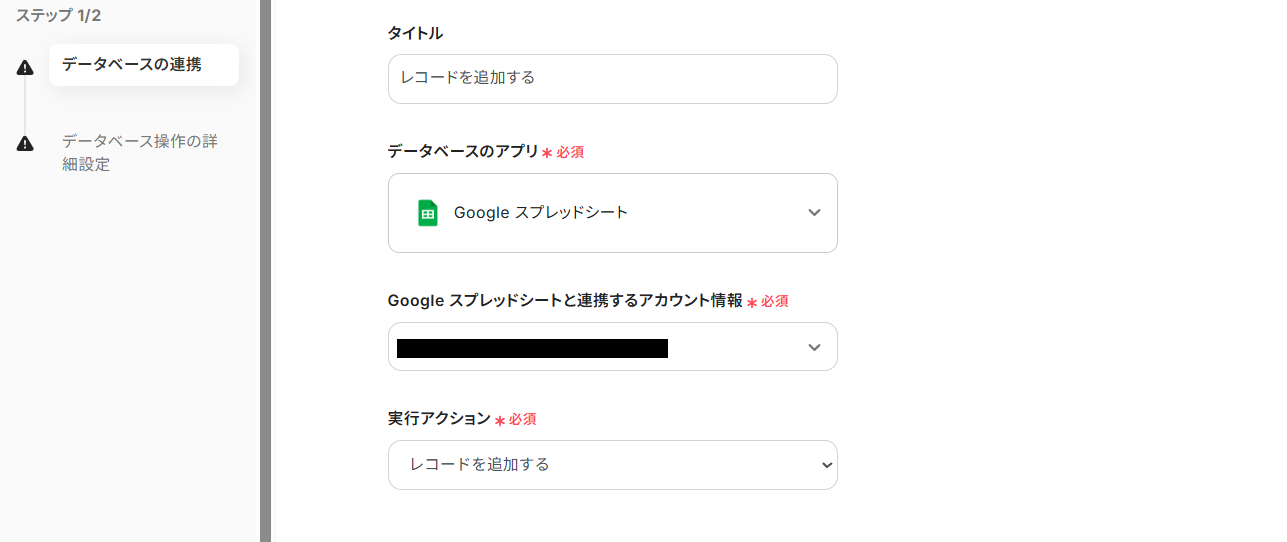This screenshot has height=542, width=1287.
Task: Switch to データベースの連携 step
Action: coord(132,65)
